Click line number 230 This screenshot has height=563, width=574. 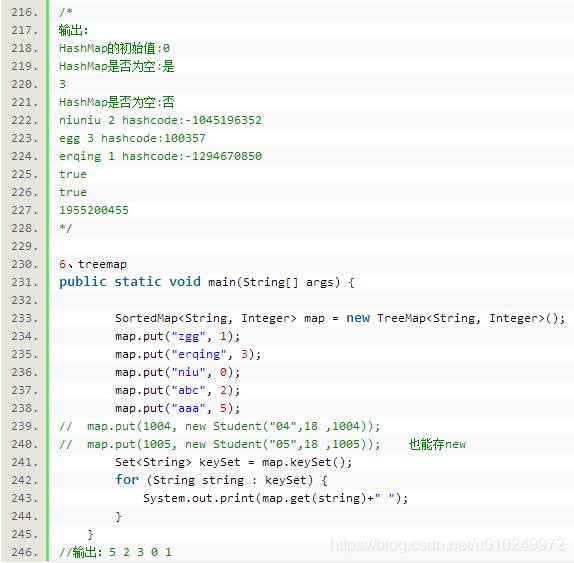point(24,264)
